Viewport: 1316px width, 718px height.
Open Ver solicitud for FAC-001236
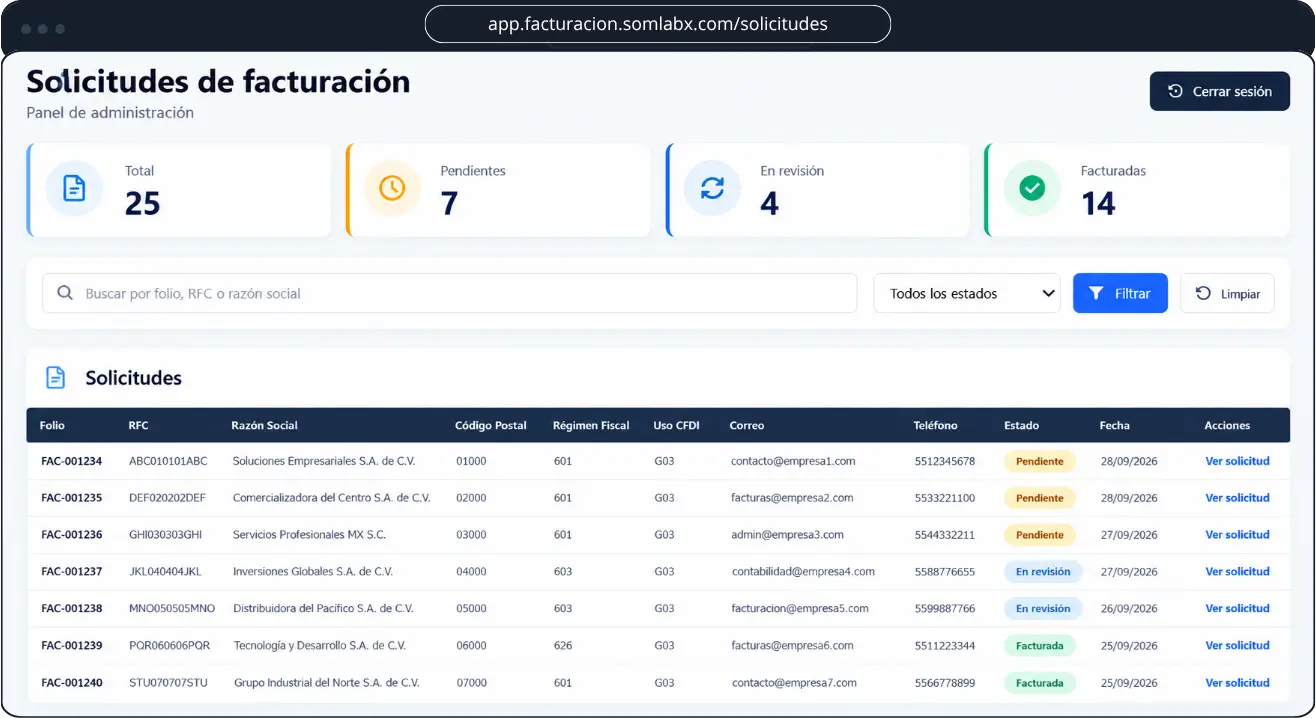[x=1237, y=535]
